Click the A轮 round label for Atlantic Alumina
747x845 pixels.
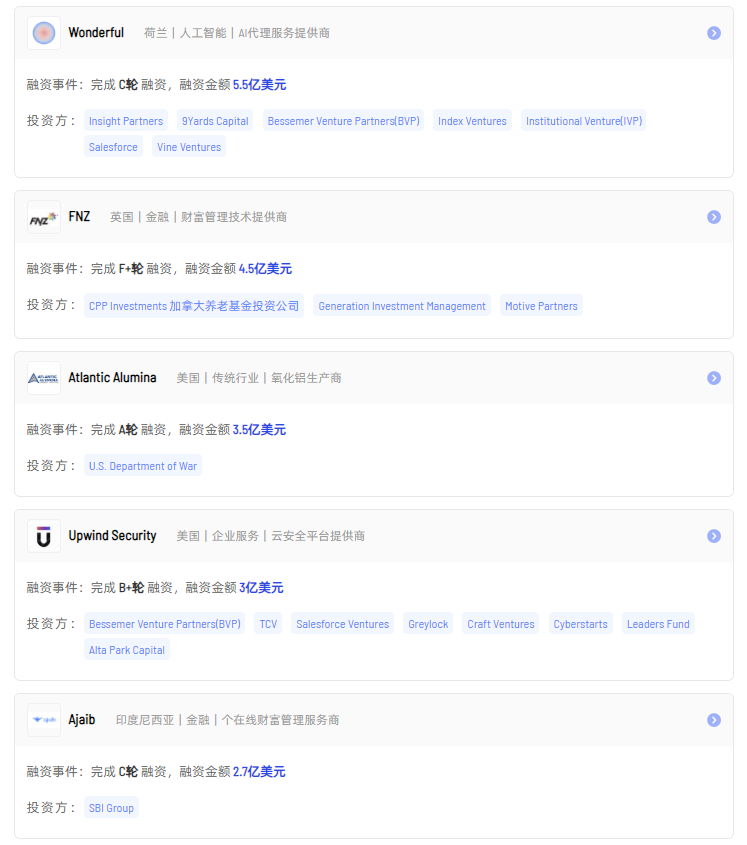[x=128, y=430]
